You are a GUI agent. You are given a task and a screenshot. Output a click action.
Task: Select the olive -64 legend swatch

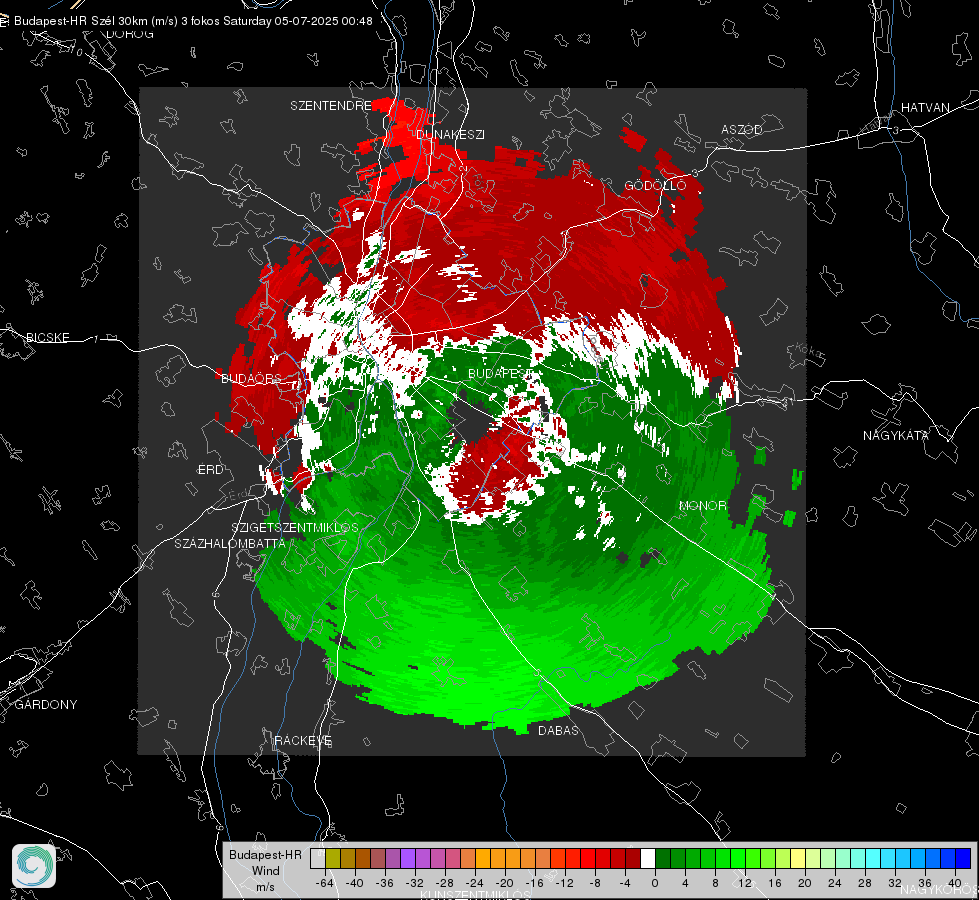[333, 859]
